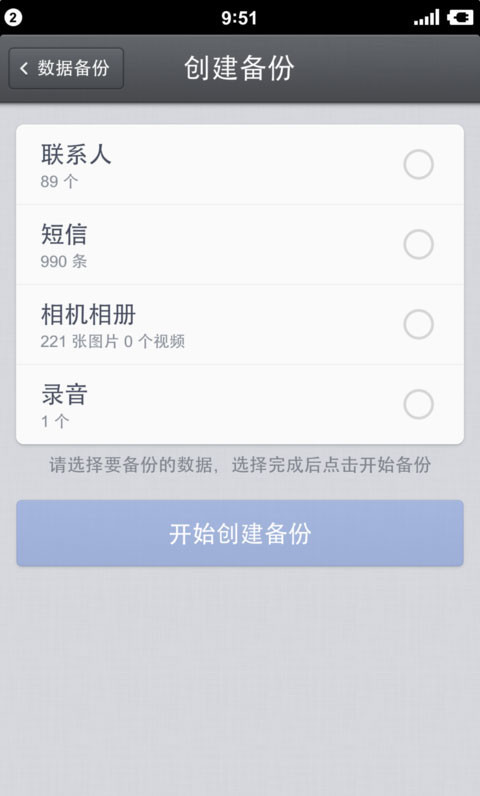Tap the battery charging icon

point(460,18)
